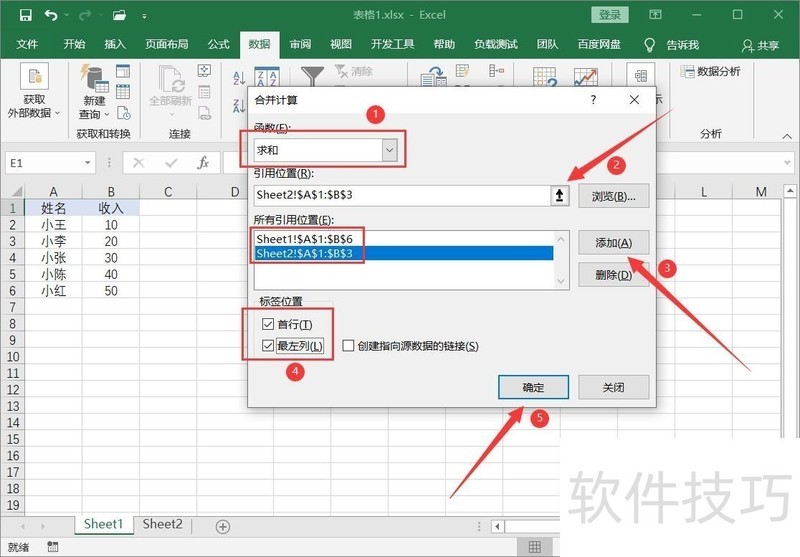800x557 pixels.
Task: Click the Filter funnel icon
Action: coord(312,75)
